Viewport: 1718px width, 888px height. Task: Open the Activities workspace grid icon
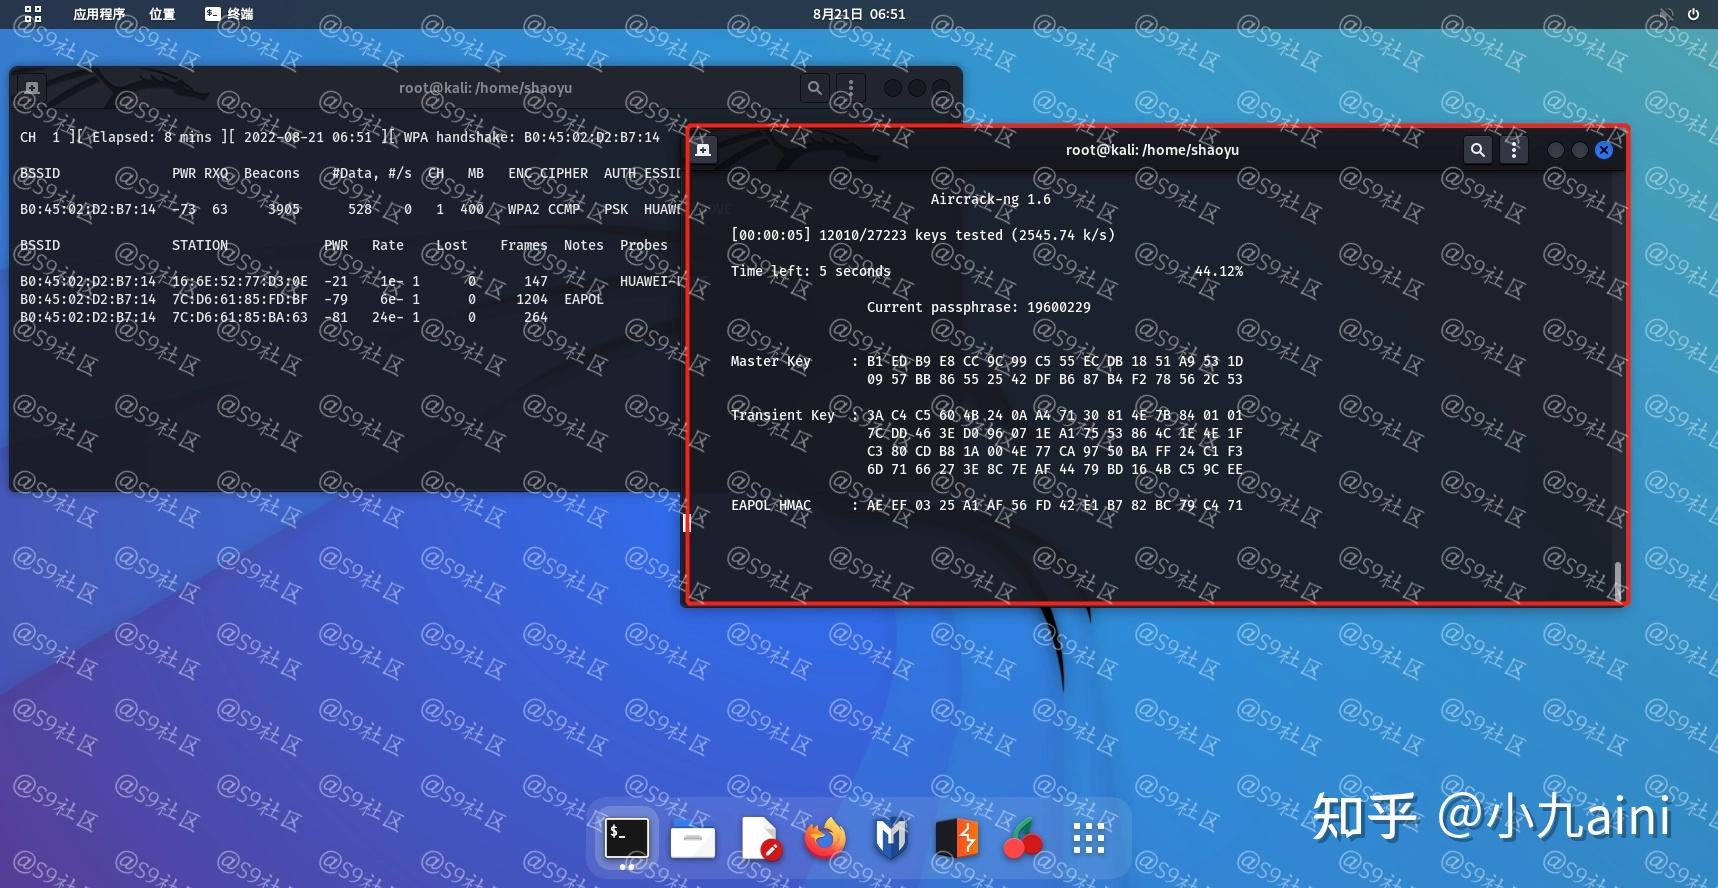[x=33, y=14]
